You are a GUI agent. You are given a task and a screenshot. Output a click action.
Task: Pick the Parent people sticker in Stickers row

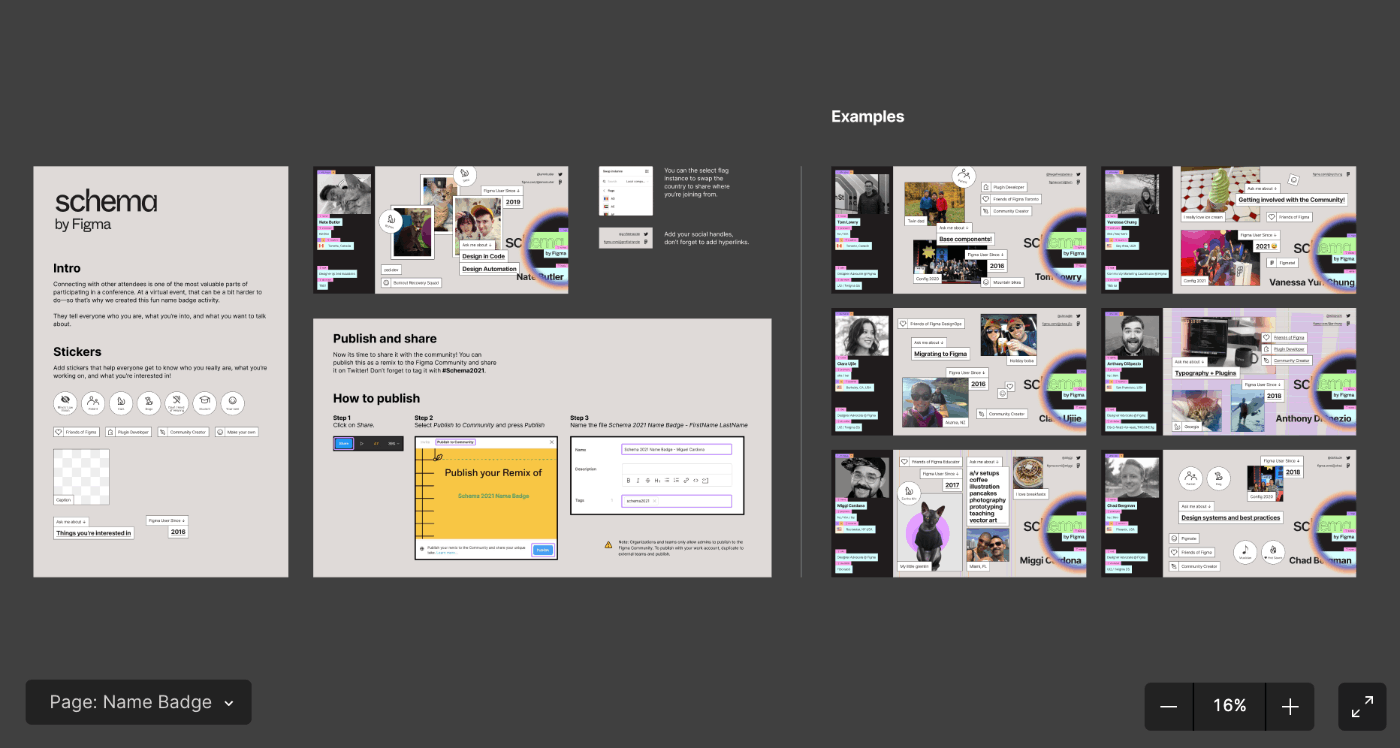(x=93, y=403)
